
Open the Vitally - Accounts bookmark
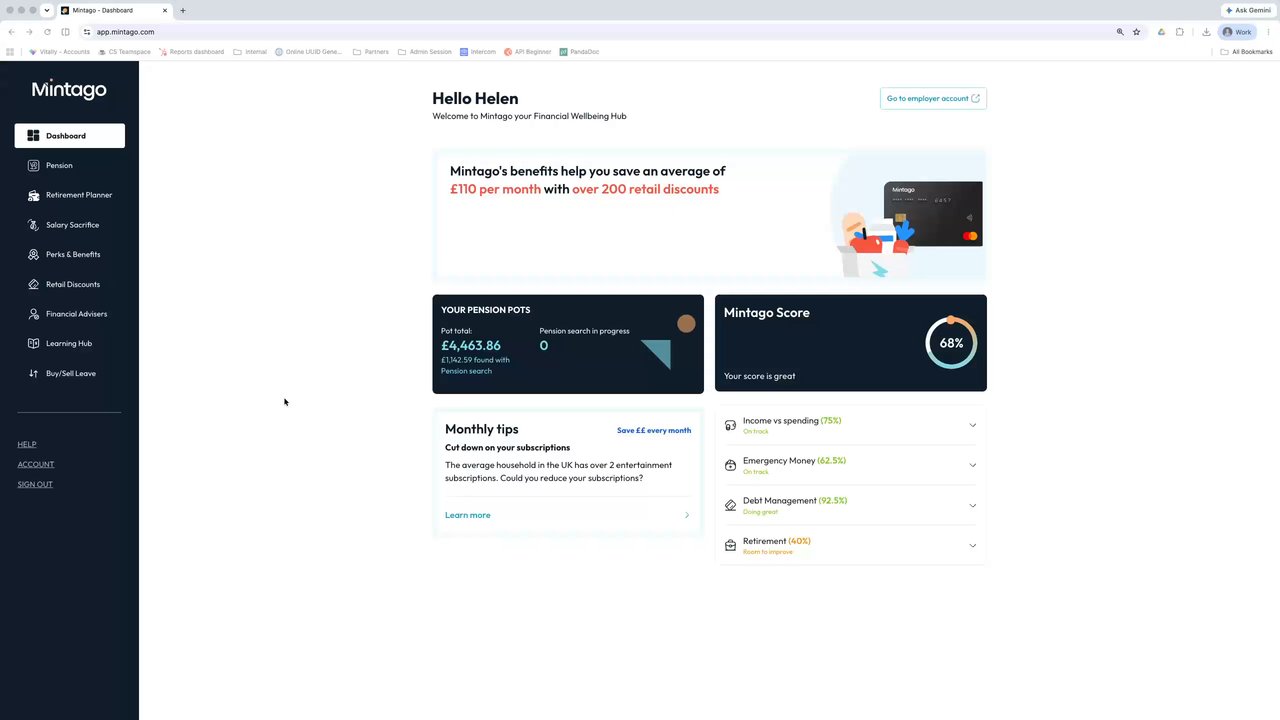(x=59, y=52)
